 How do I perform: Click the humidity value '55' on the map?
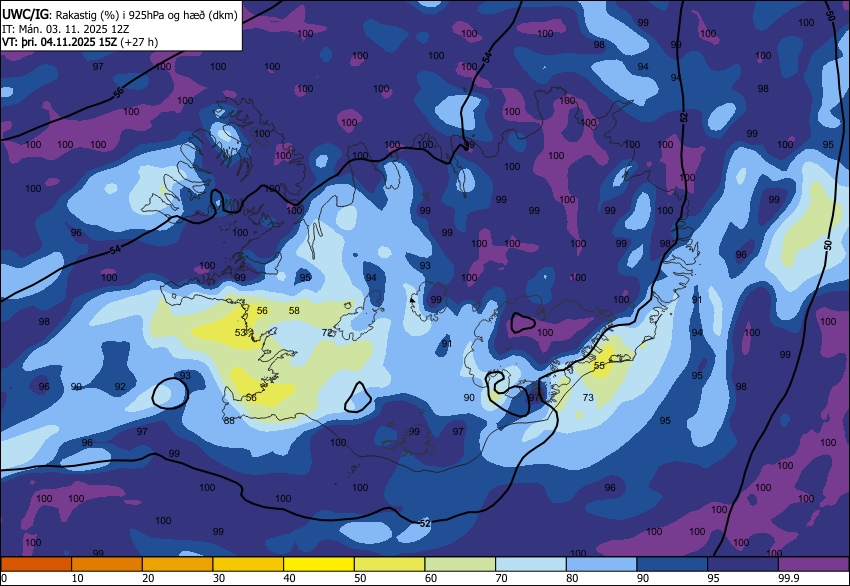(x=599, y=365)
